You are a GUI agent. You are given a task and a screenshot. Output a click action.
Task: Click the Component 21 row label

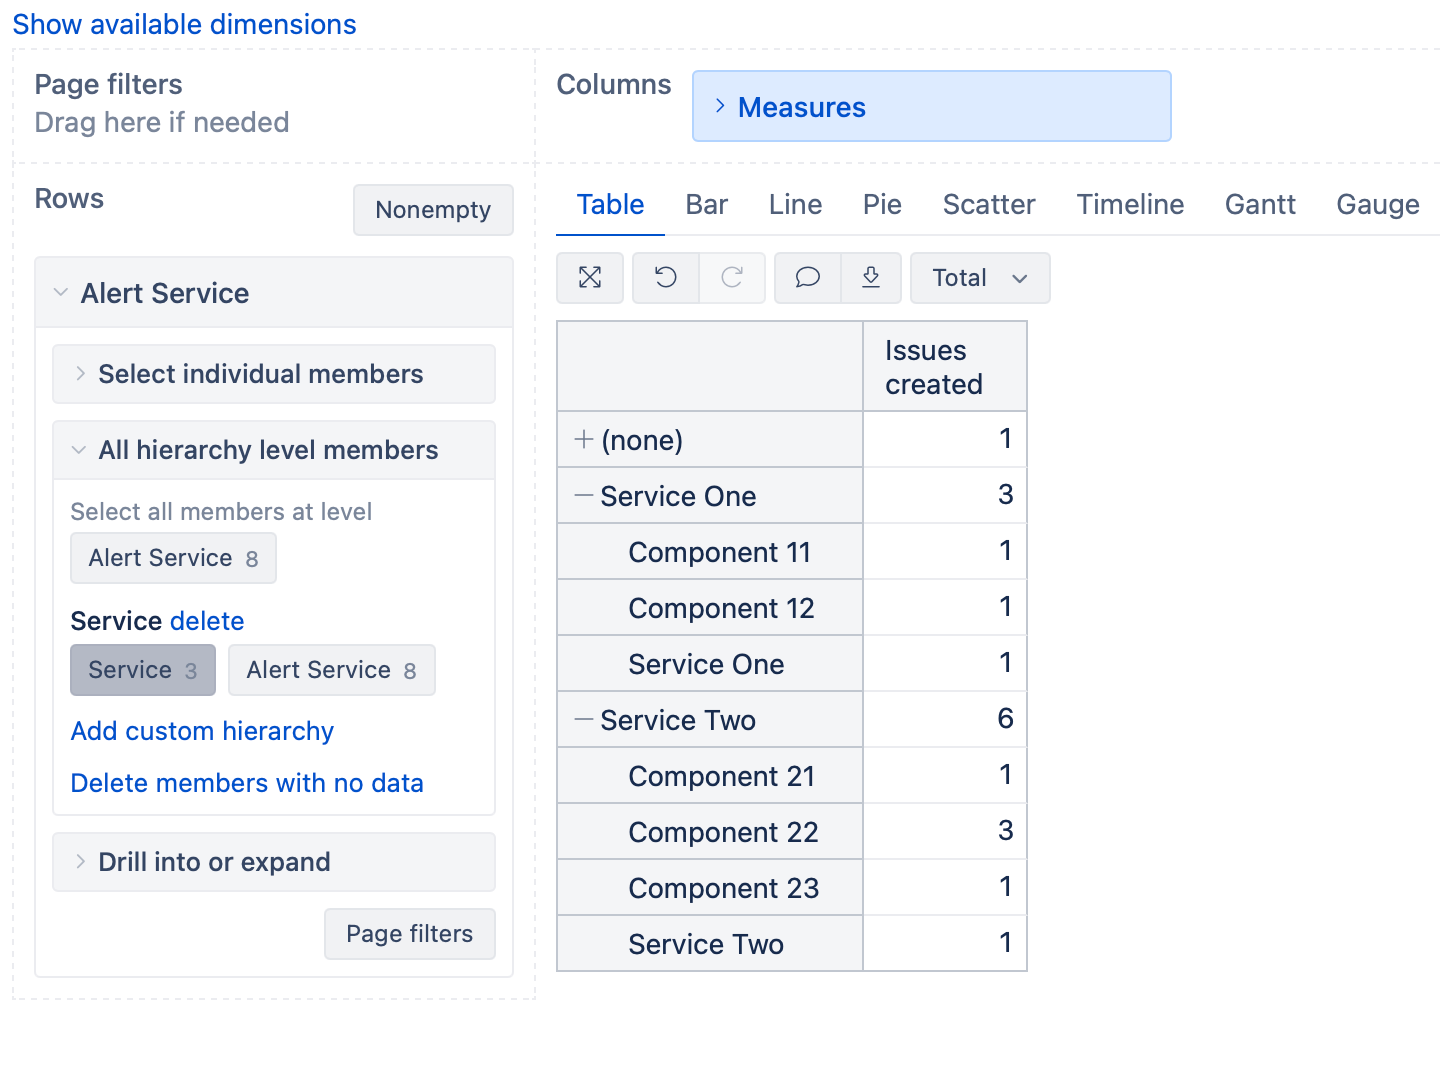pyautogui.click(x=722, y=776)
